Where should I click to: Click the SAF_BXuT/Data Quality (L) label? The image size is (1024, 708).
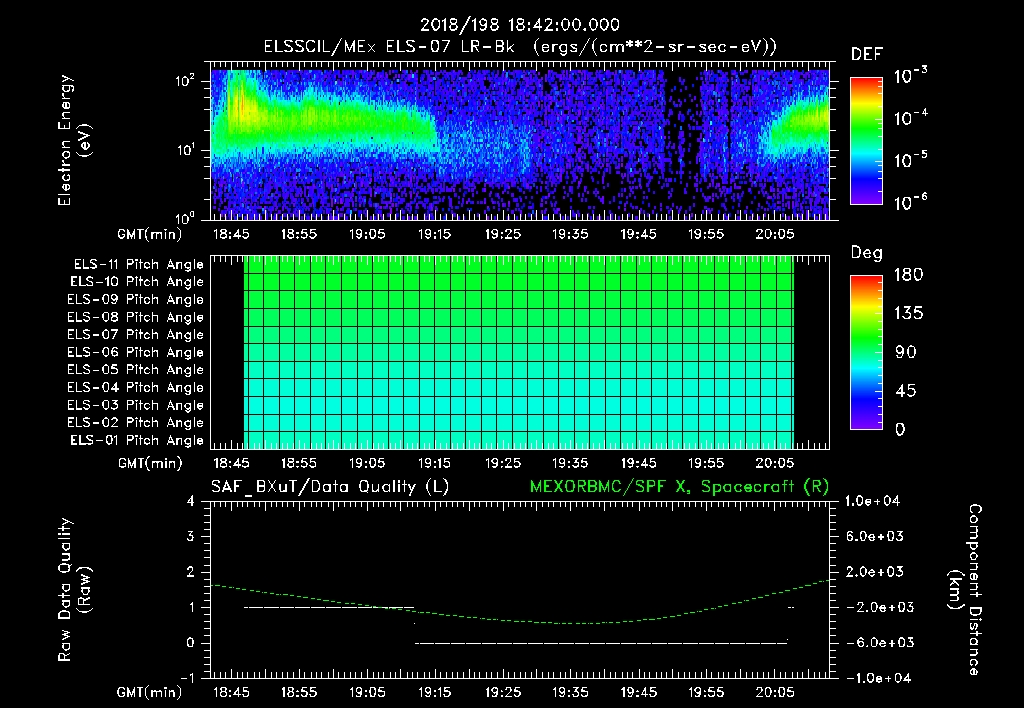pos(330,487)
